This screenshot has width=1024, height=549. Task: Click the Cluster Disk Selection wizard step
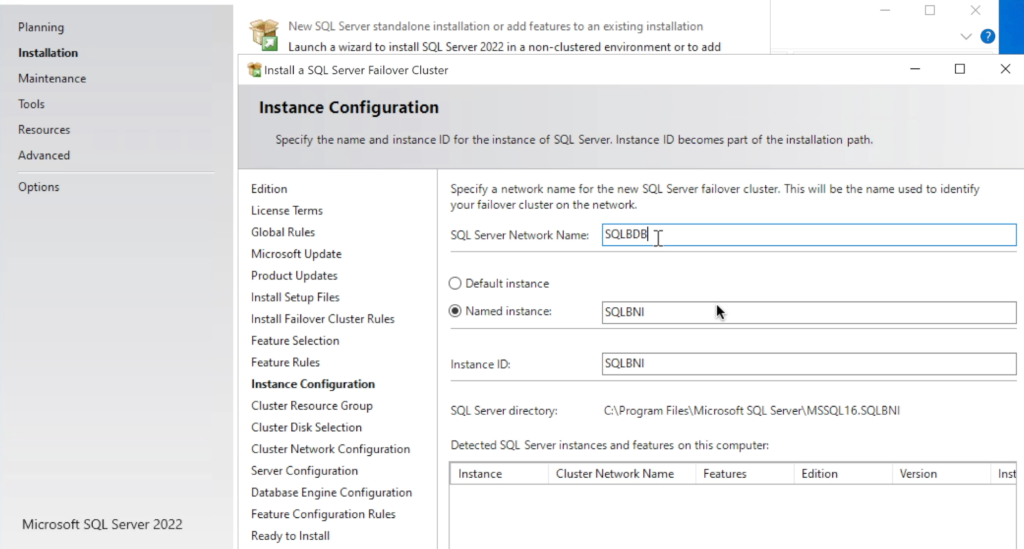click(x=306, y=427)
